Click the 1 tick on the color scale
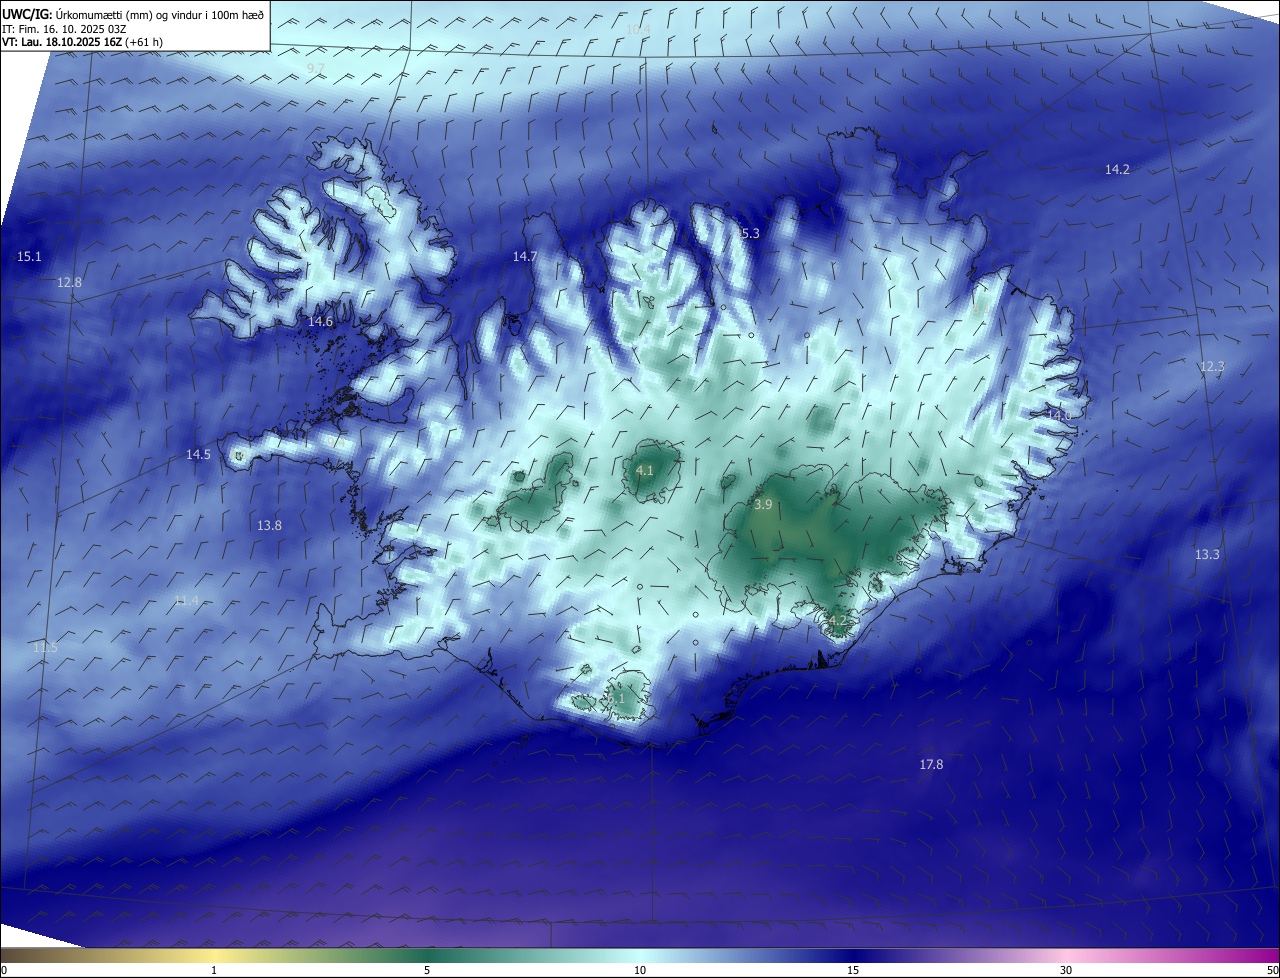This screenshot has width=1280, height=978. click(214, 970)
